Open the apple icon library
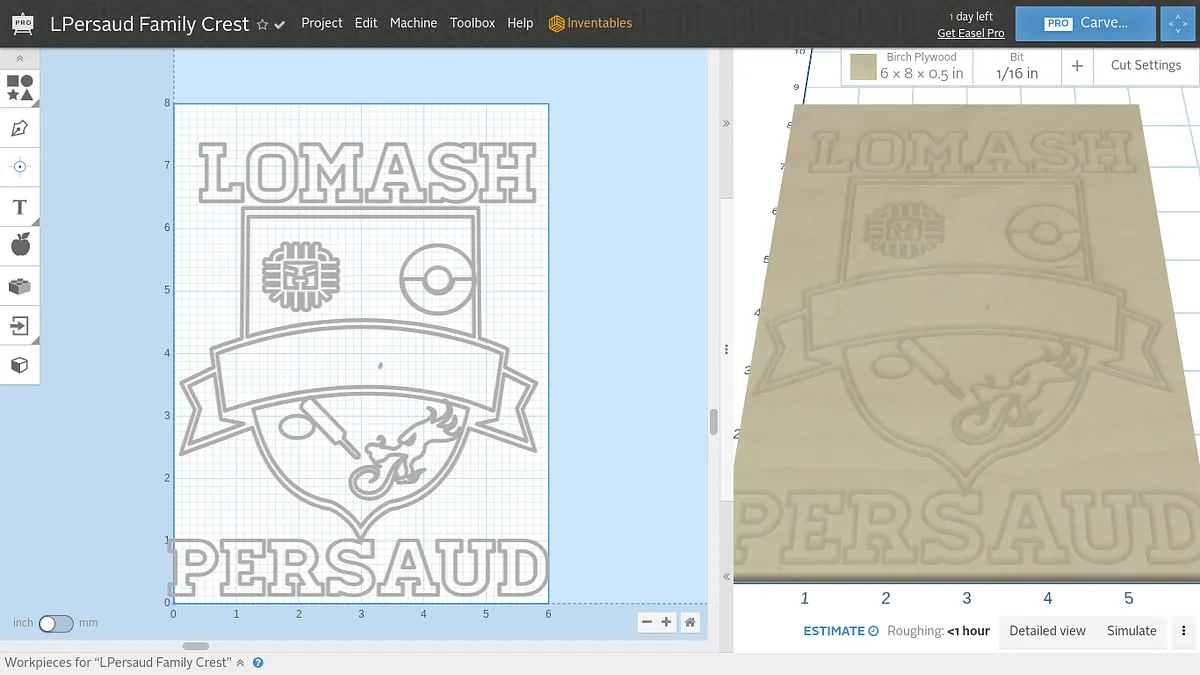 point(20,245)
